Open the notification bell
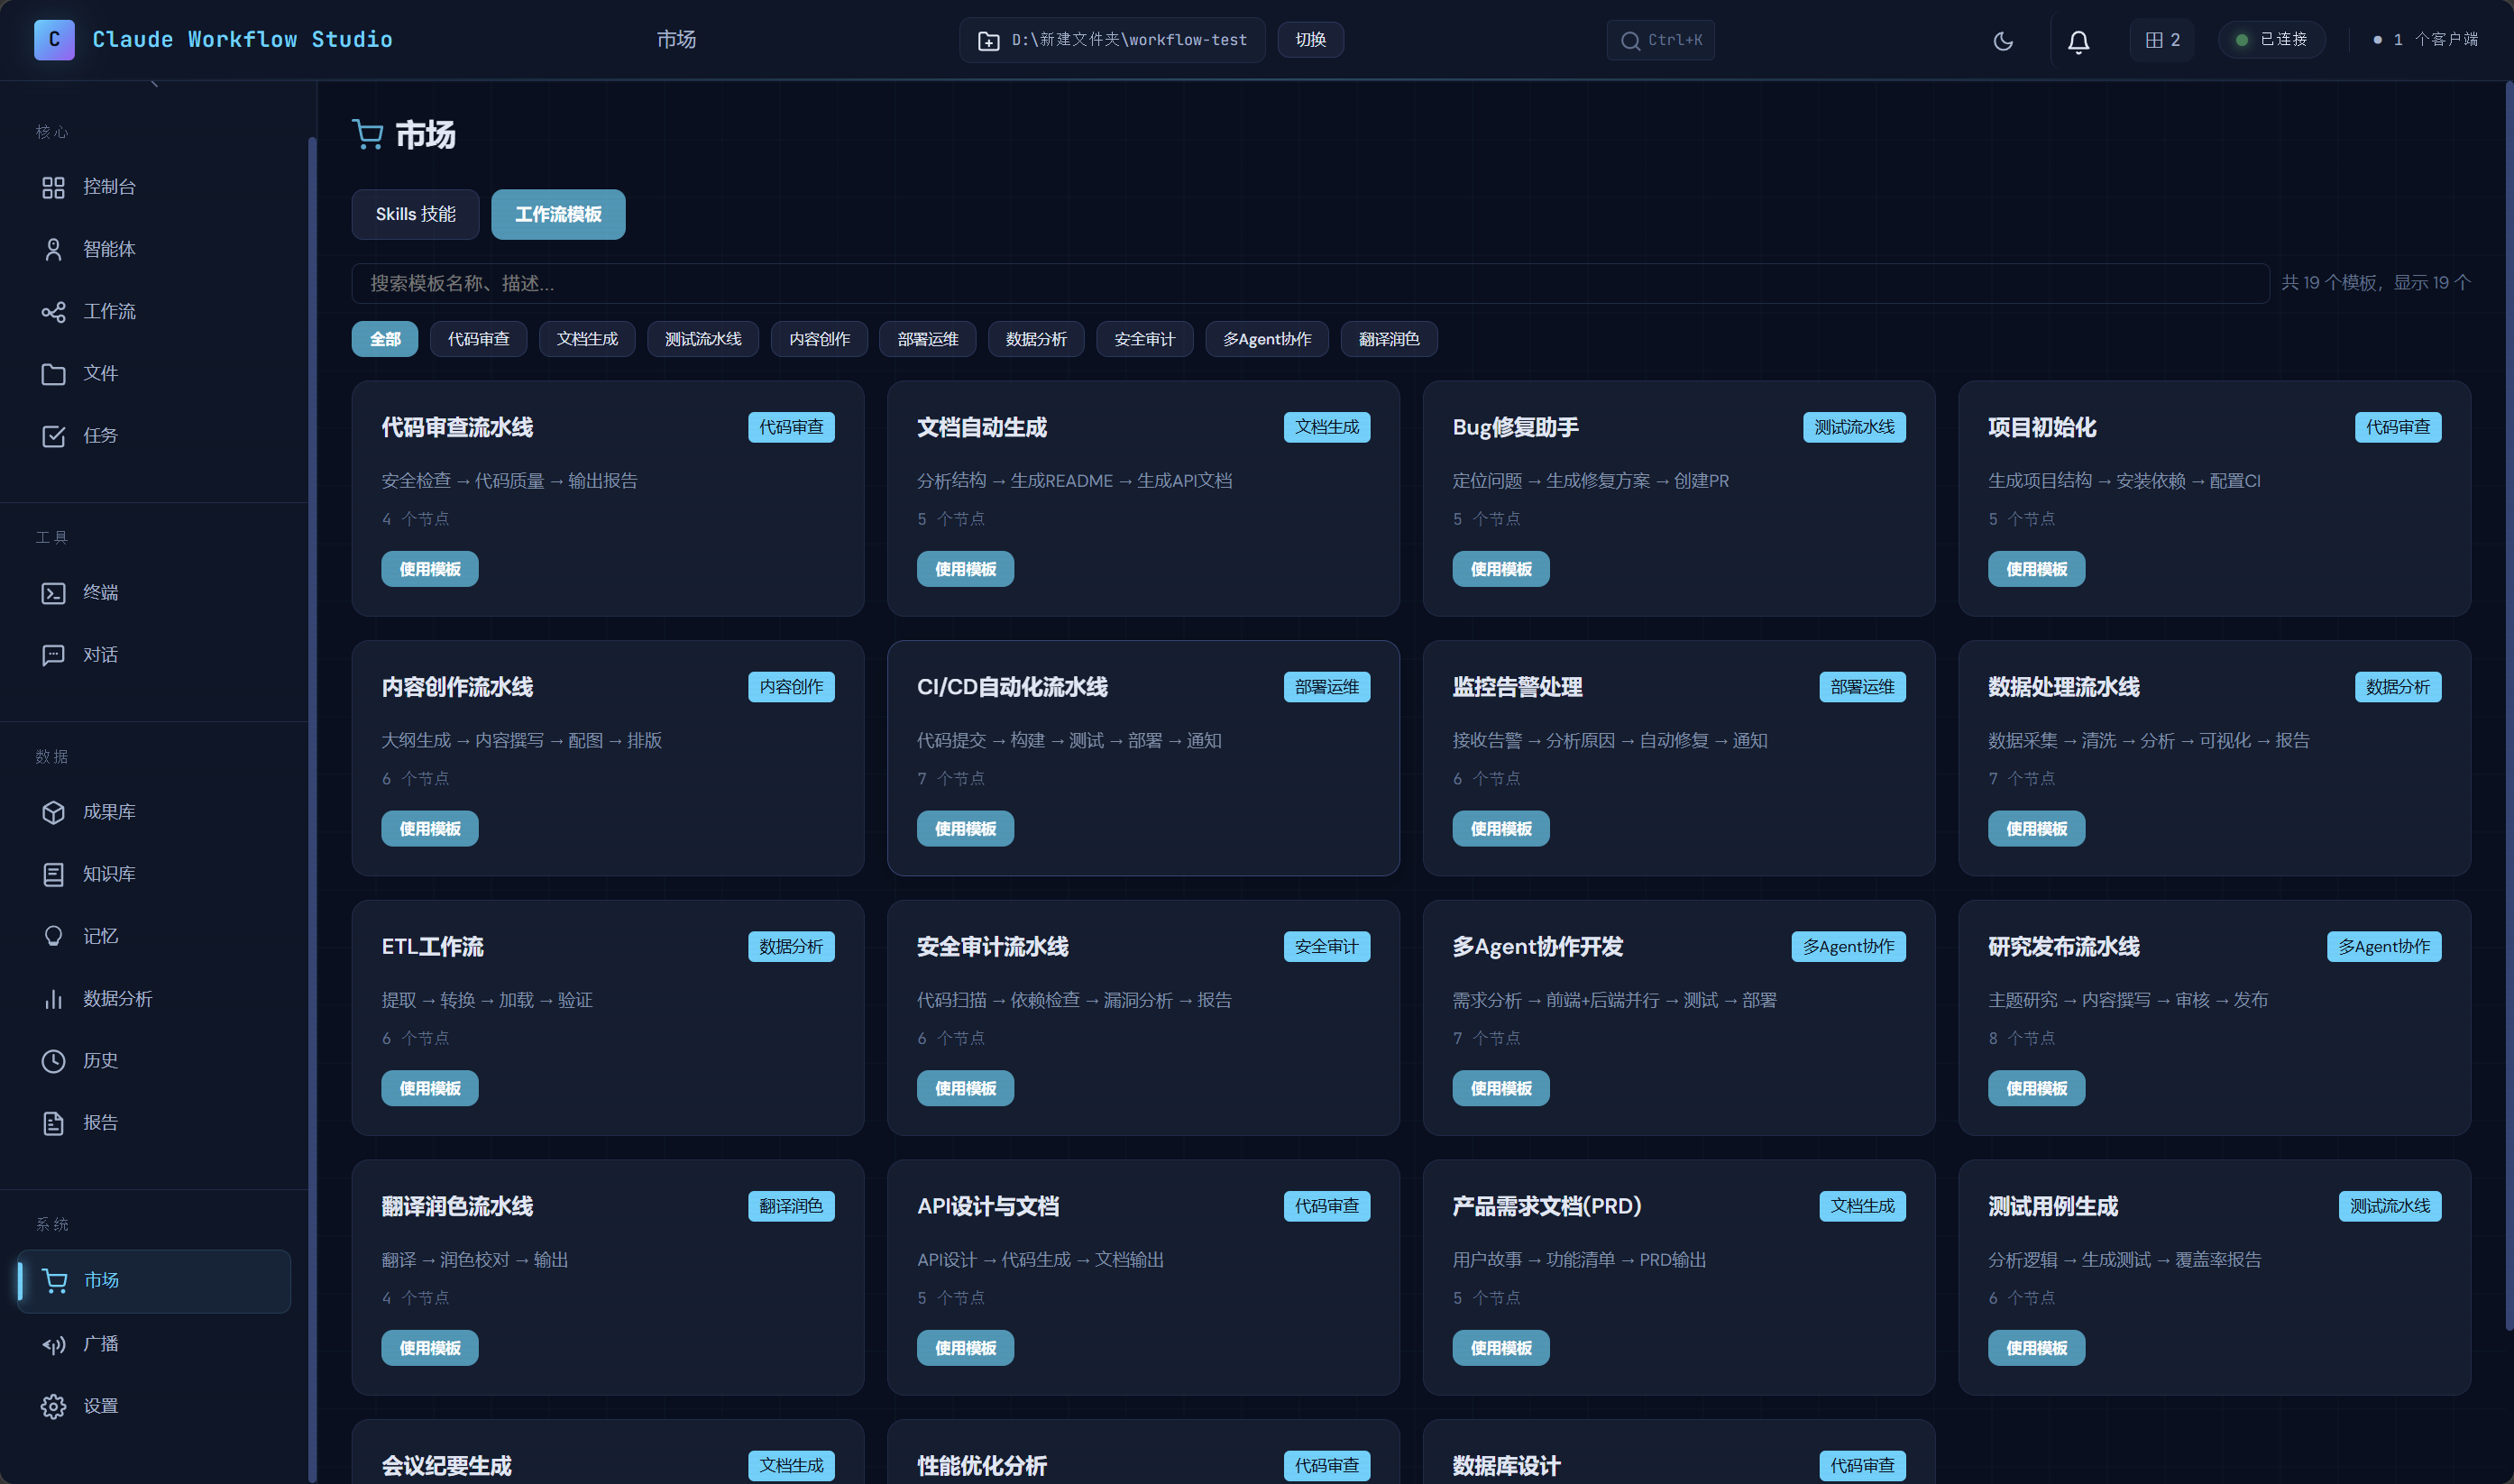 pyautogui.click(x=2078, y=41)
